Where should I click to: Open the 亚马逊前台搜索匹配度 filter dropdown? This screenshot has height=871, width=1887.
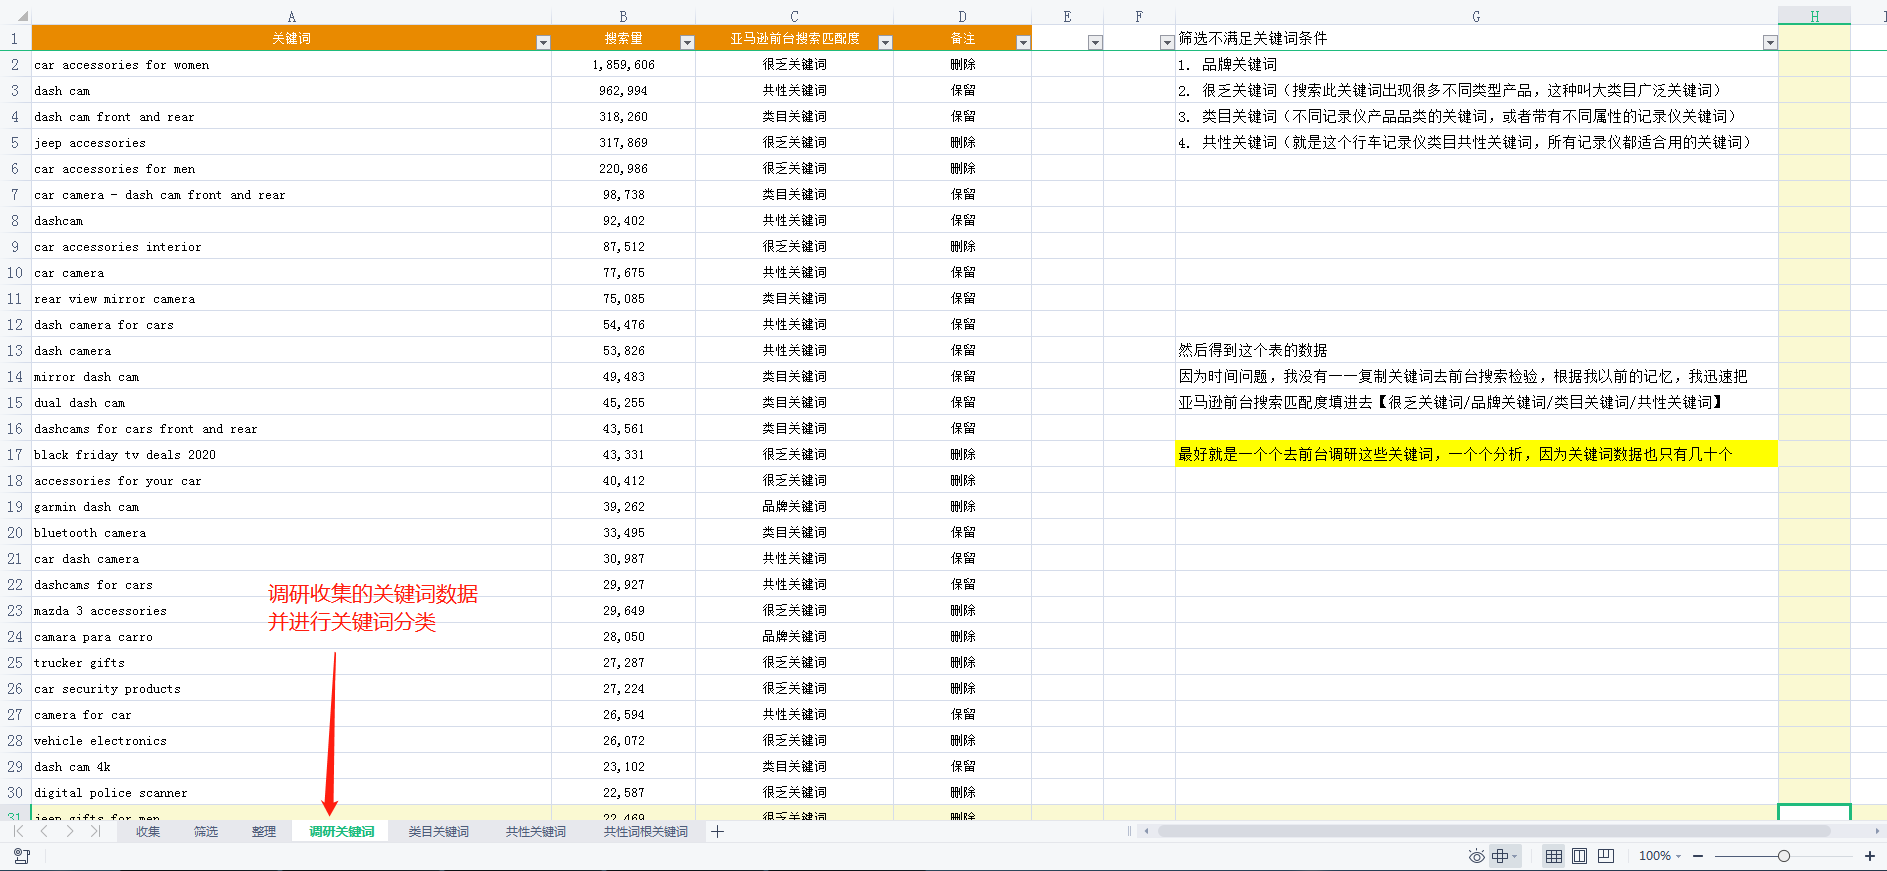tap(885, 42)
